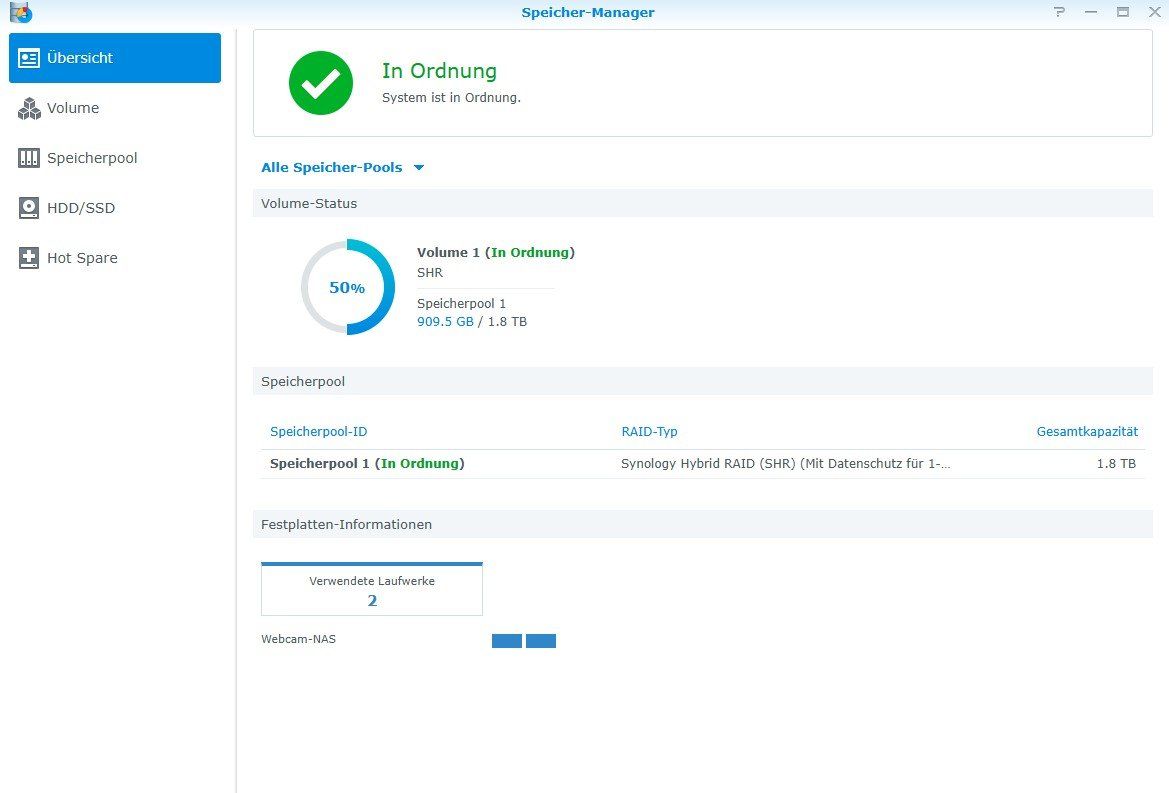Switch to the Volume section
The height and width of the screenshot is (793, 1169).
coord(115,108)
